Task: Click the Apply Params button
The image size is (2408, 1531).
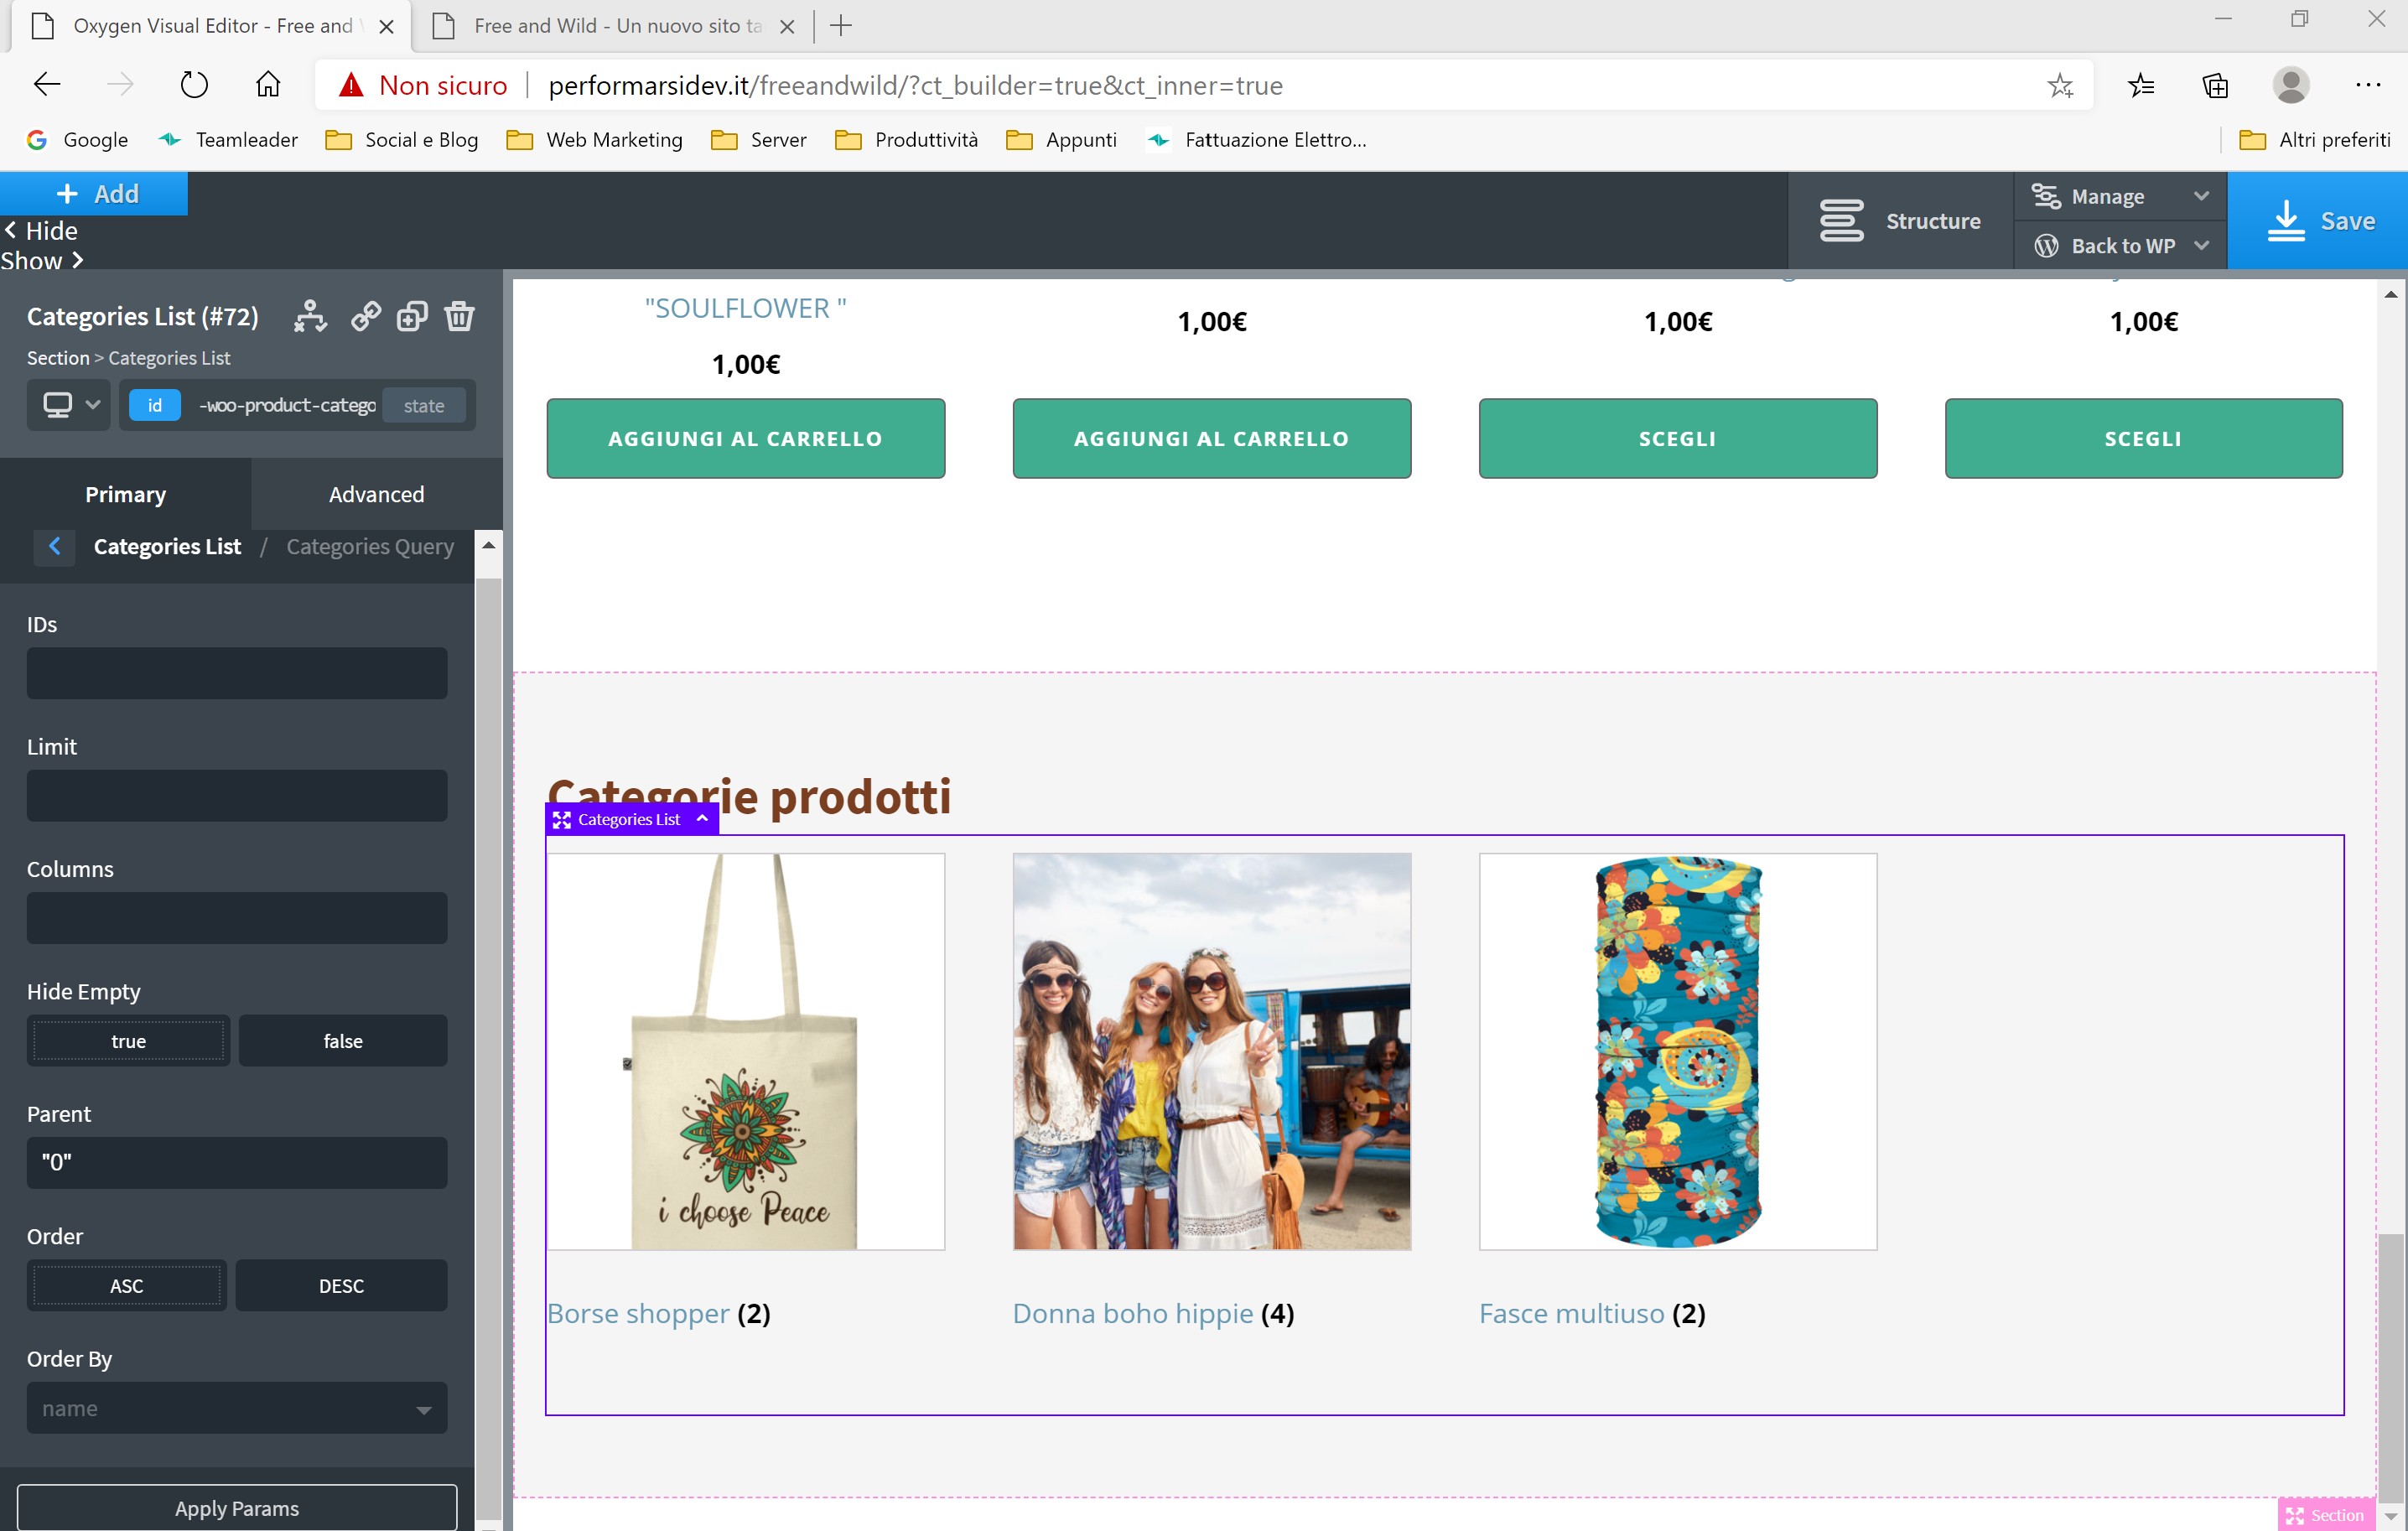Action: [x=236, y=1508]
